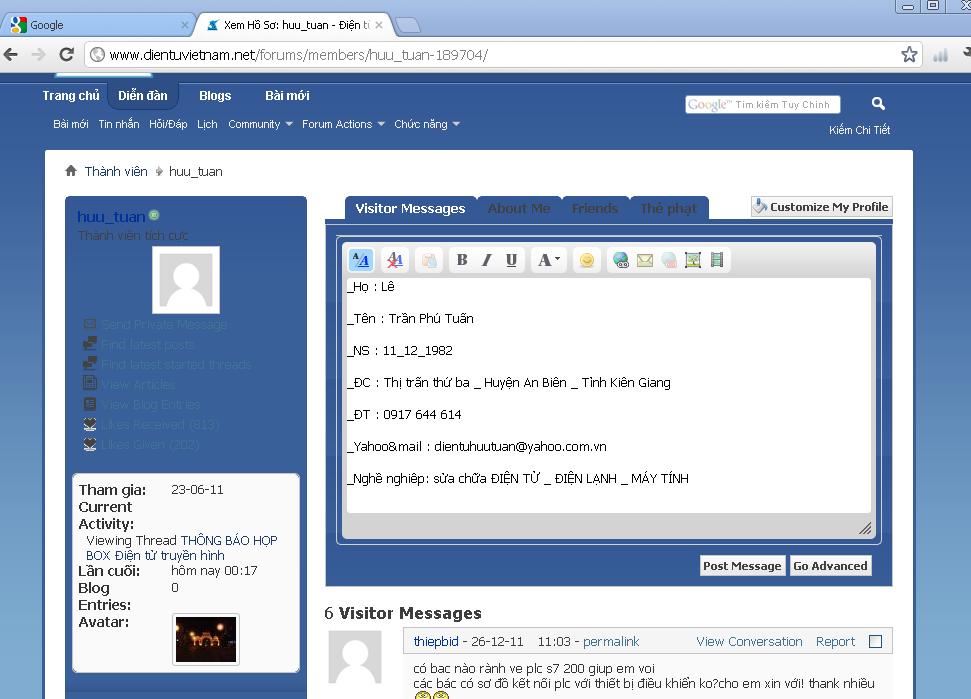Viewport: 971px width, 699px height.
Task: Expand the Community dropdown menu
Action: [x=289, y=124]
